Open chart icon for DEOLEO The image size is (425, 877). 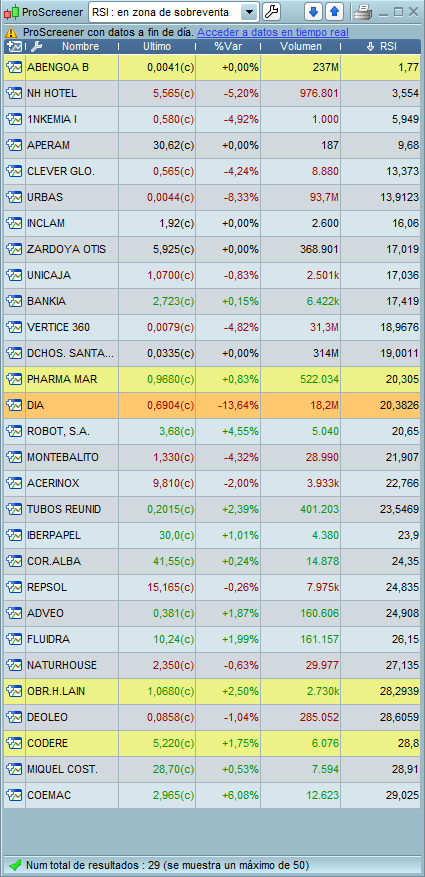click(14, 718)
